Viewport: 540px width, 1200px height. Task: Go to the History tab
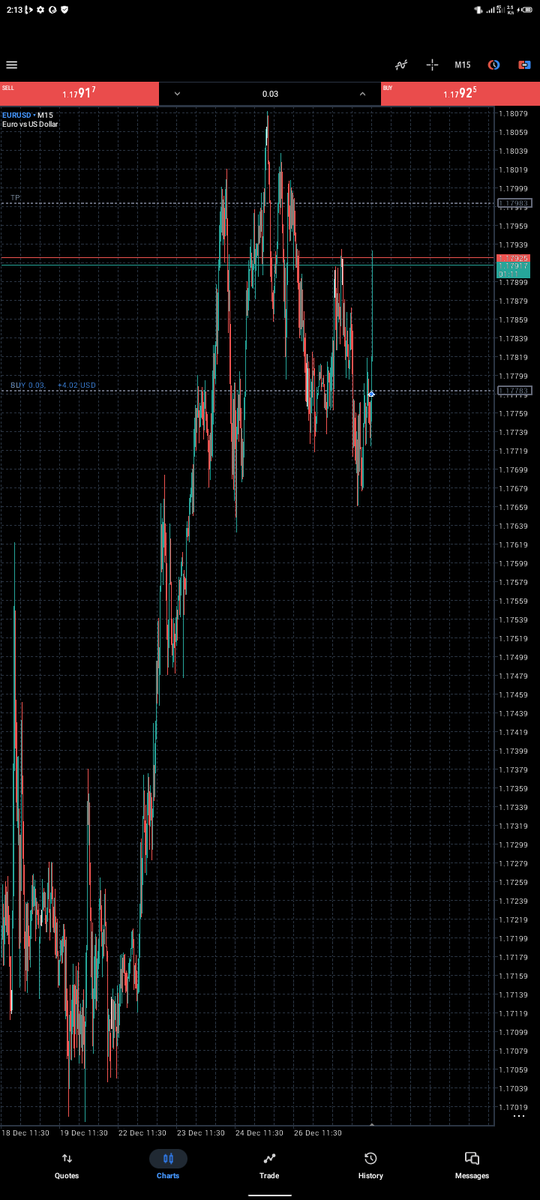tap(370, 1165)
